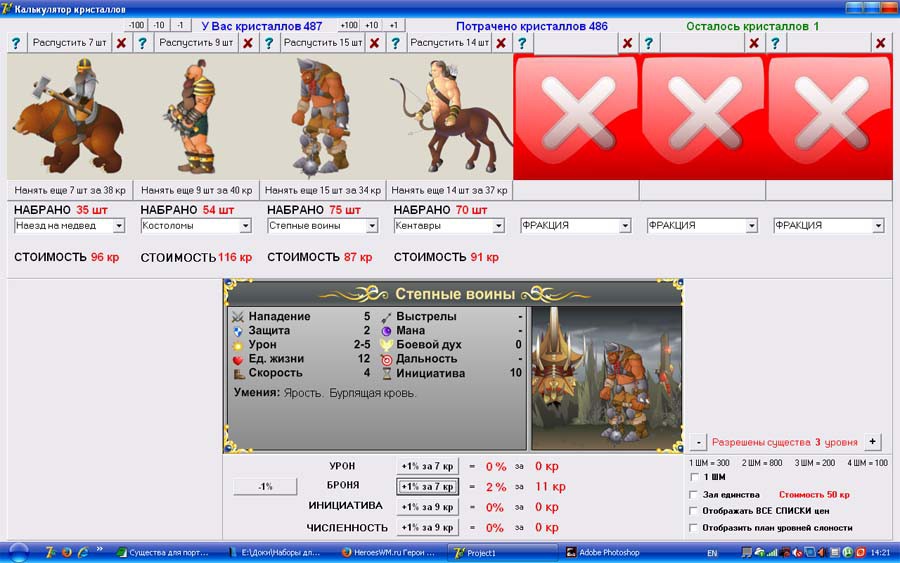The height and width of the screenshot is (563, 900).
Task: Open the sixth ФРАКЦИЯ dropdown
Action: [751, 226]
